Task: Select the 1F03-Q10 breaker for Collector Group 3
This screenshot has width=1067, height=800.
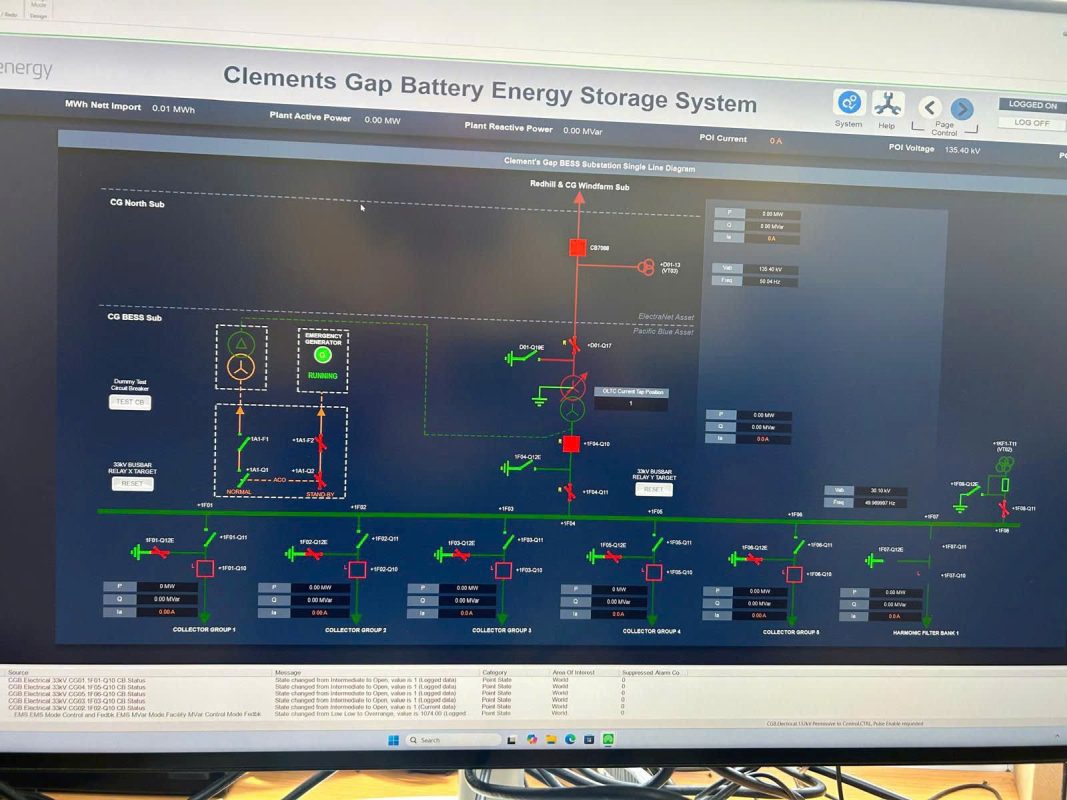Action: click(x=503, y=570)
